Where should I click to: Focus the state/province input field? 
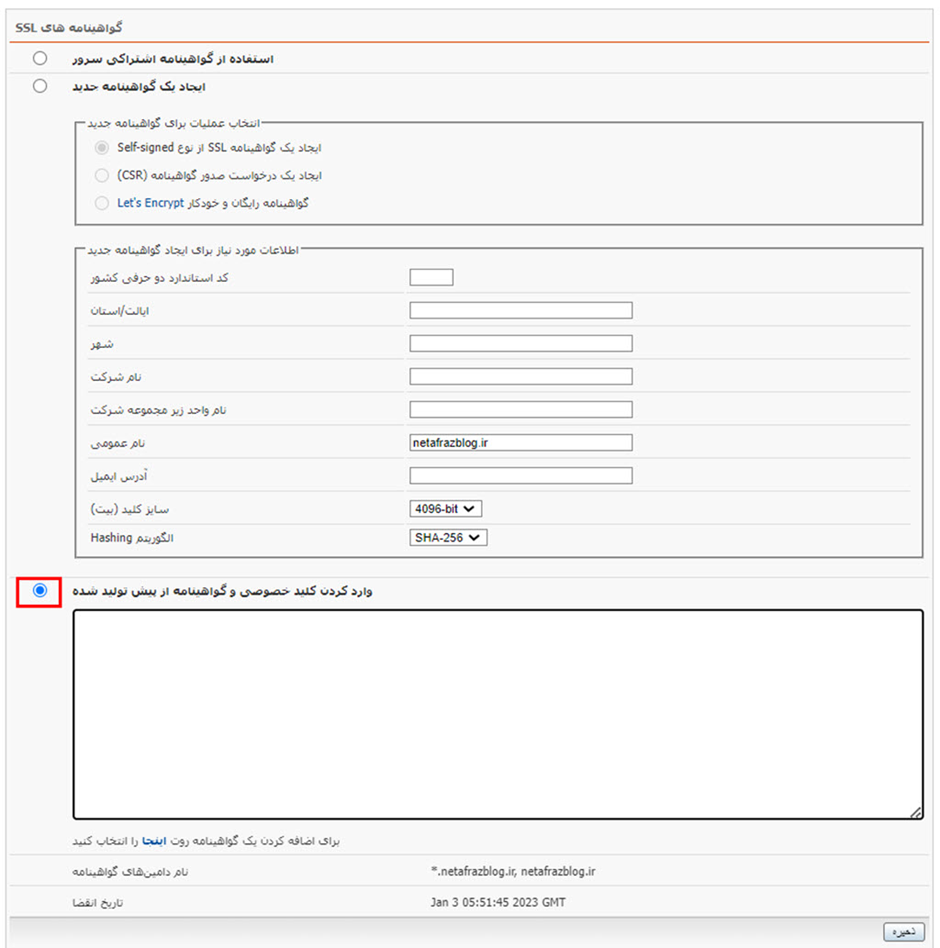(x=521, y=311)
